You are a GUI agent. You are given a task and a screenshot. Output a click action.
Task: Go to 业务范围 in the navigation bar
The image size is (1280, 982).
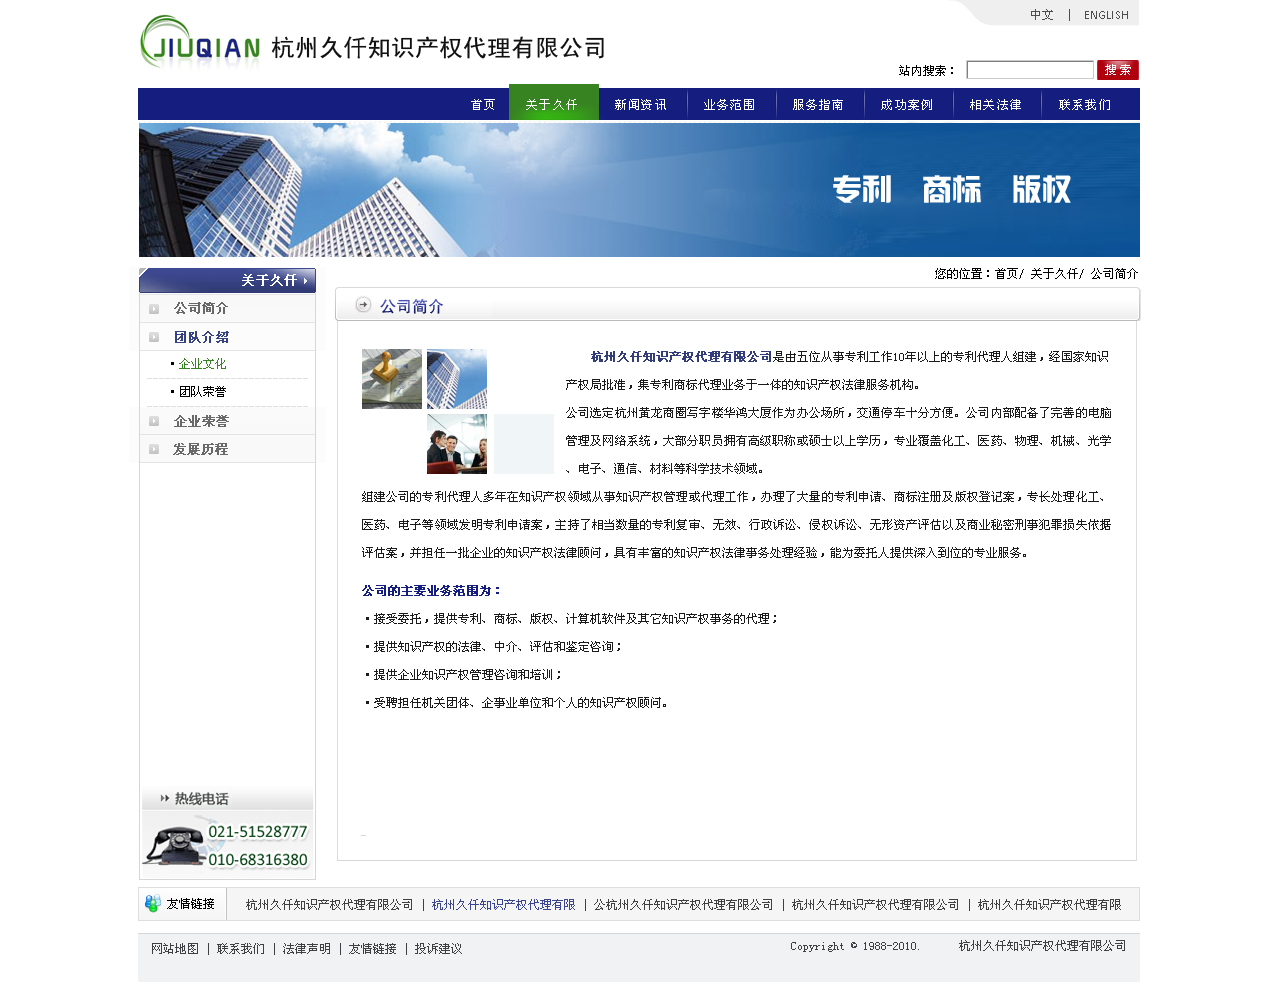(729, 105)
